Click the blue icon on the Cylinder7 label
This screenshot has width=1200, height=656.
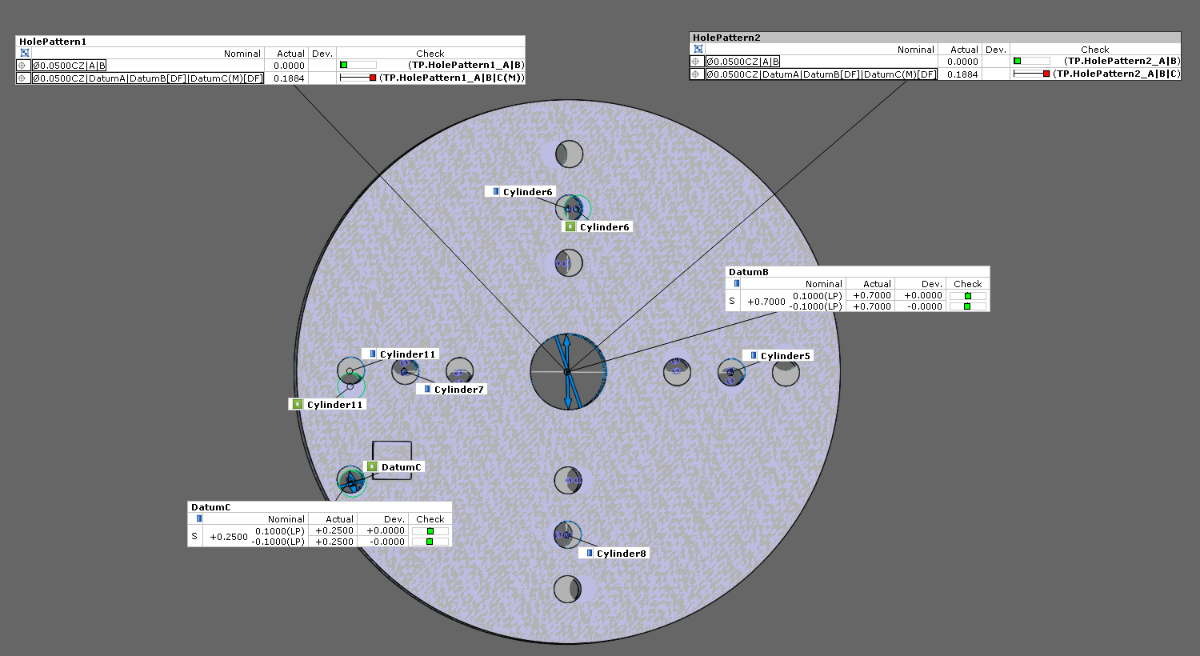click(x=426, y=389)
